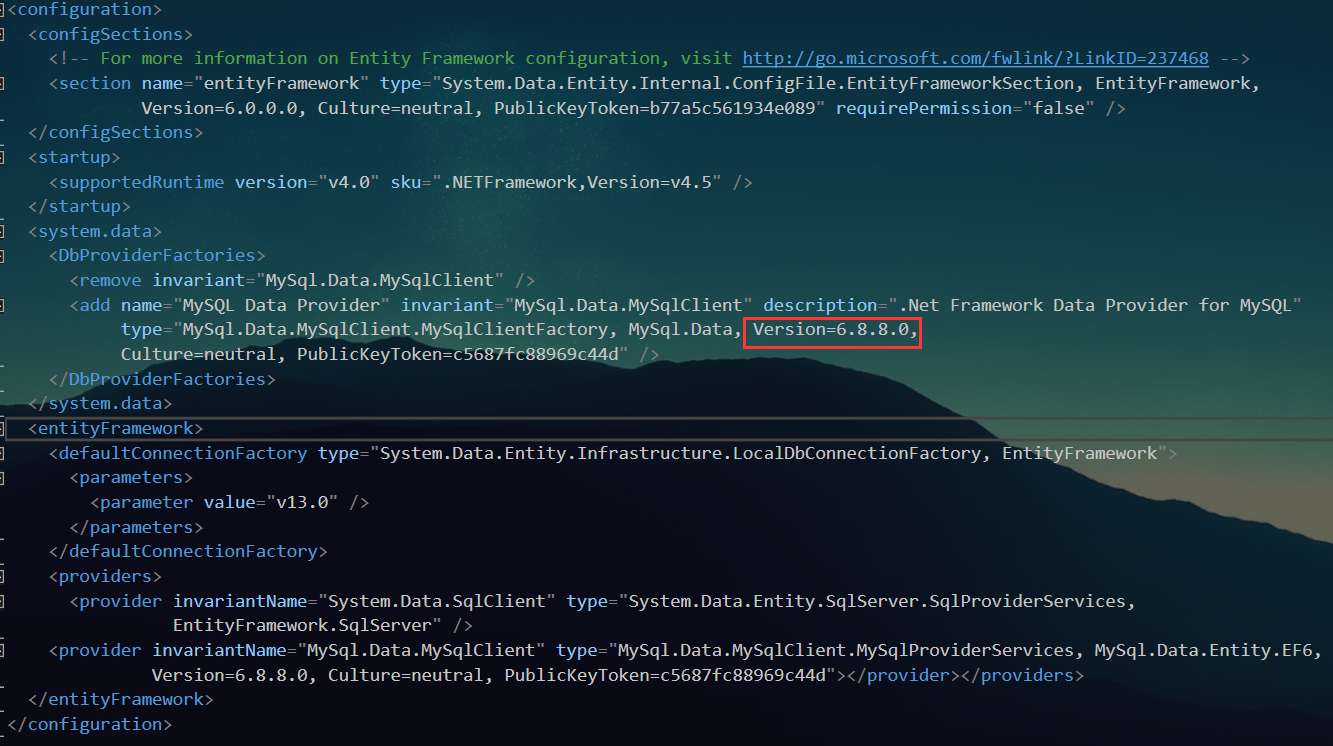The image size is (1333, 746).
Task: Click the "For more information on Entity Framework" comment
Action: (x=307, y=58)
